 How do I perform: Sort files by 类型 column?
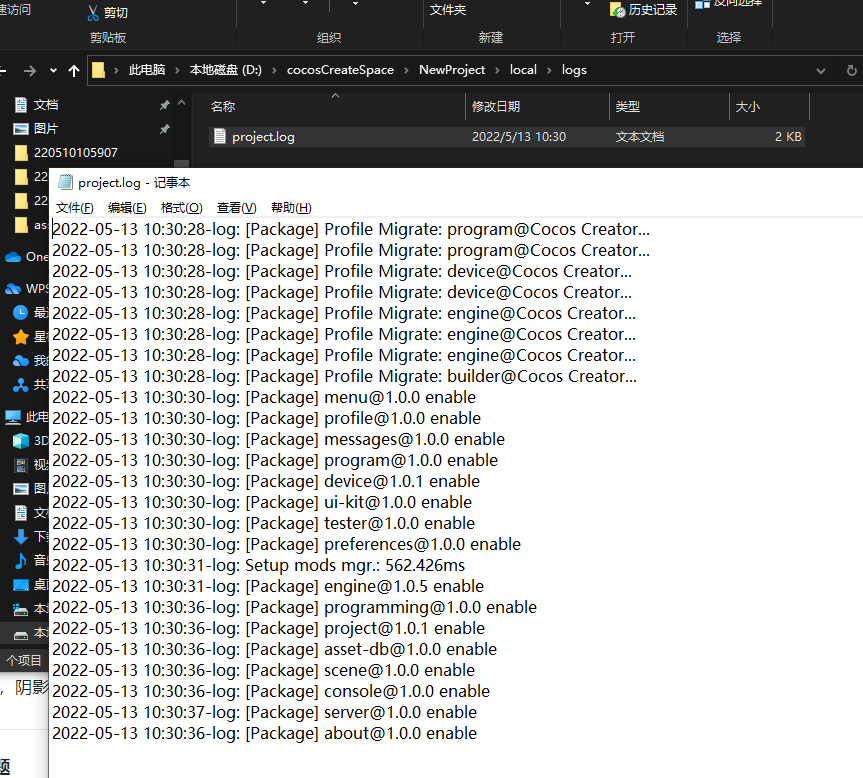(x=627, y=107)
